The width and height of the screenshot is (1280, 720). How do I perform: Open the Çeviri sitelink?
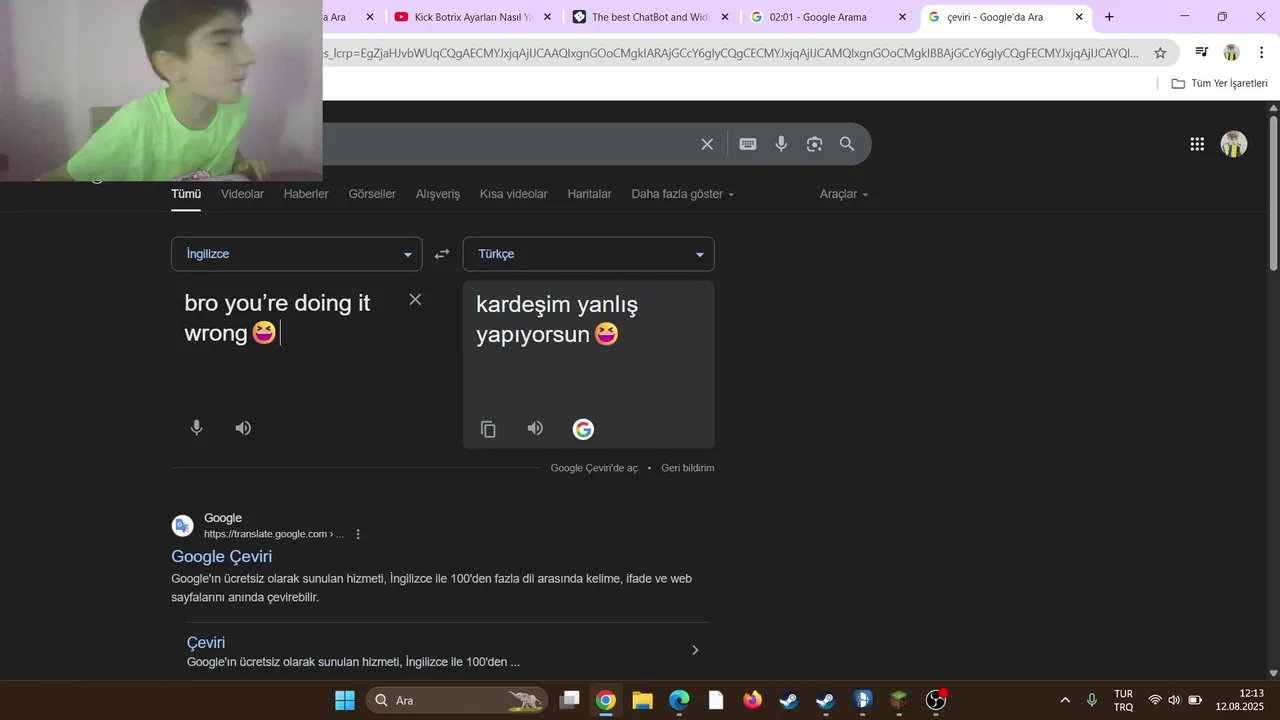206,642
